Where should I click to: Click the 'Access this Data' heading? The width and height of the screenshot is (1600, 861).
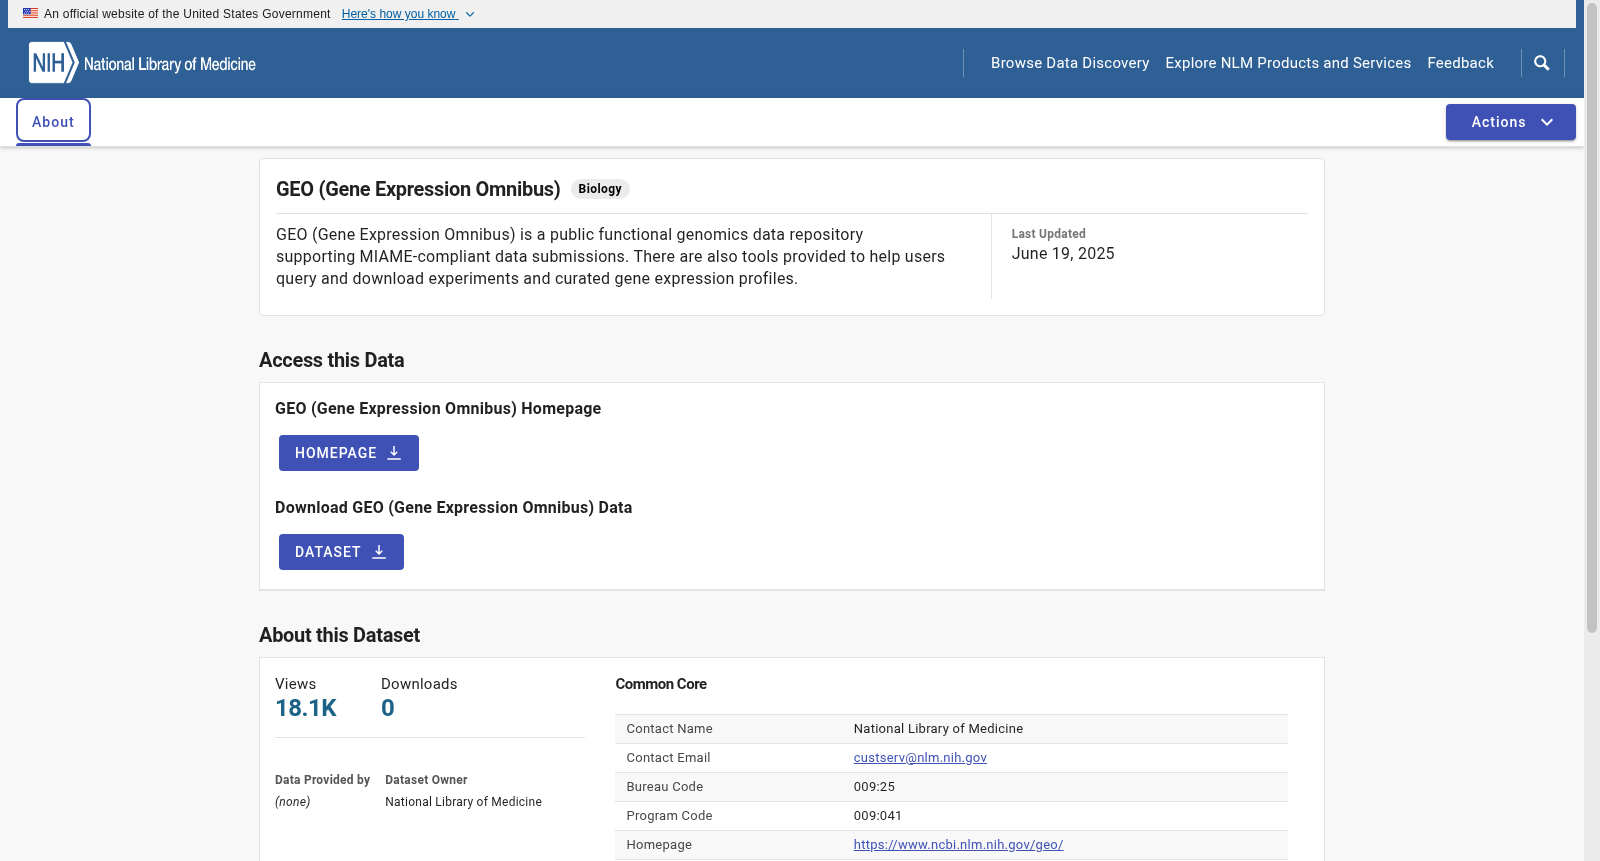[x=332, y=360]
